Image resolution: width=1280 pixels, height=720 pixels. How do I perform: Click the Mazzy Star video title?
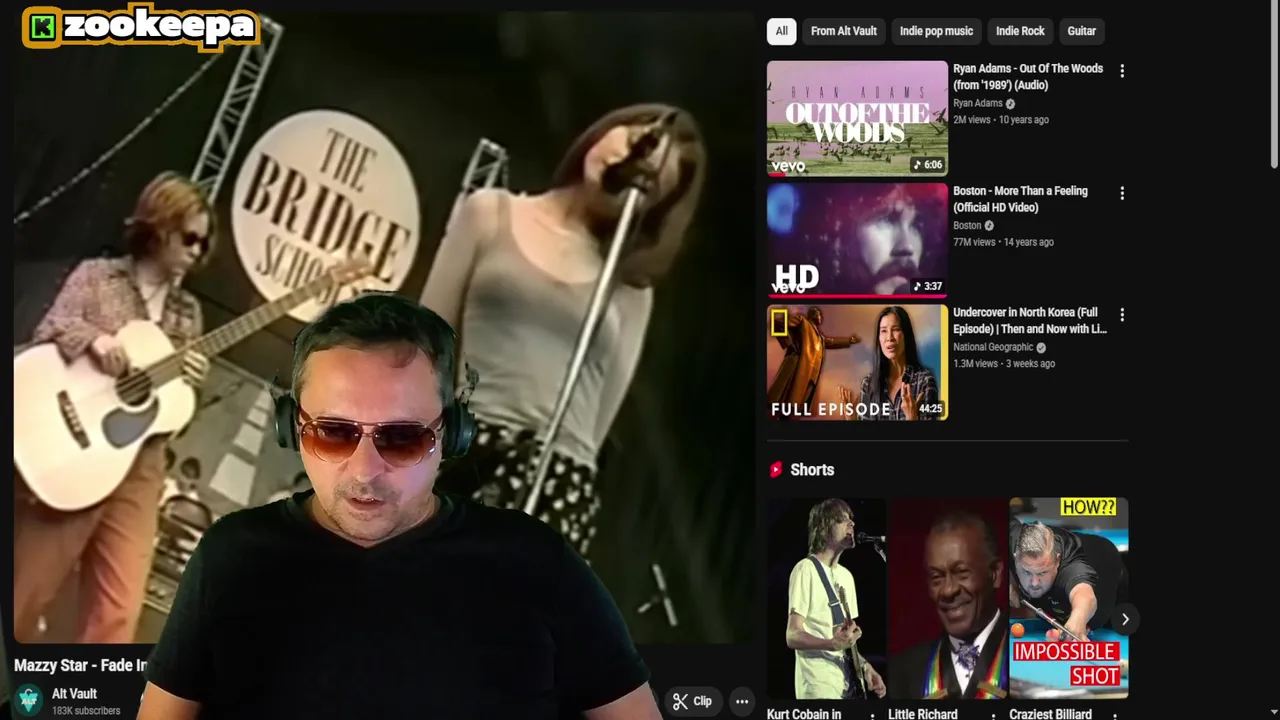click(80, 665)
